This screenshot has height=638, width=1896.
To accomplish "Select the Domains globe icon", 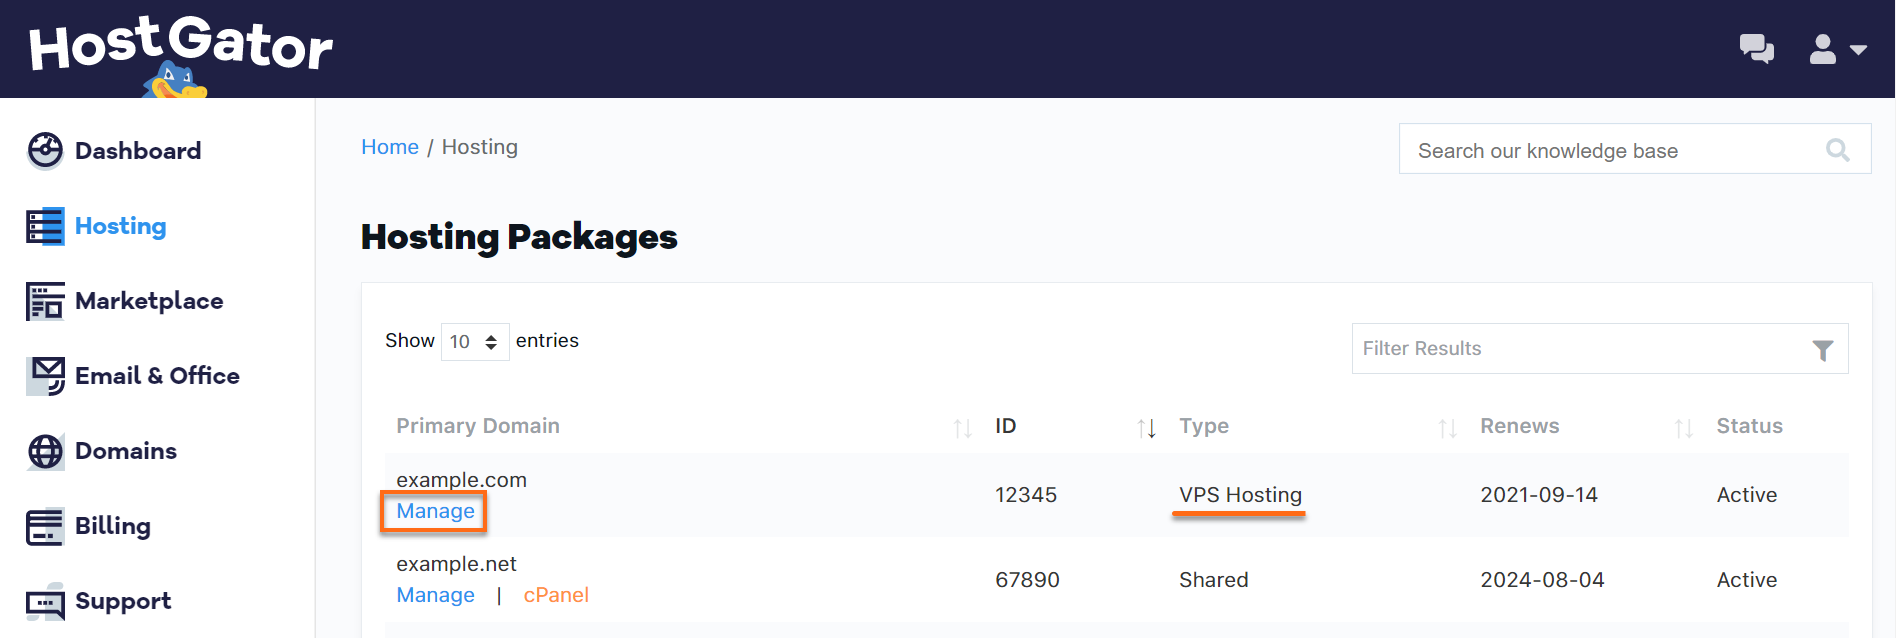I will [45, 451].
